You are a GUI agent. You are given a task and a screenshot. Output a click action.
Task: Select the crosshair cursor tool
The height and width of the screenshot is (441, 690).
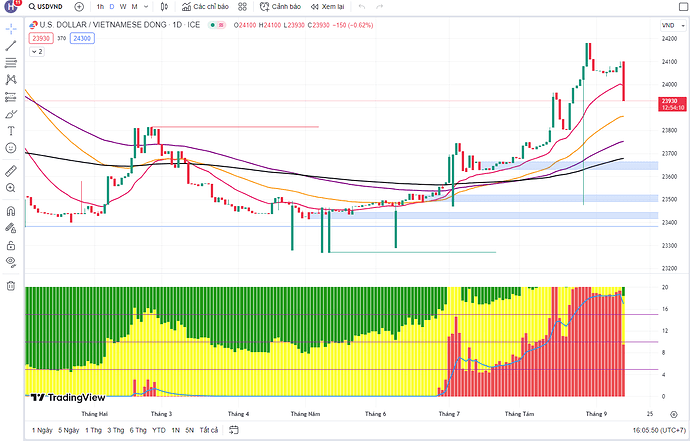pos(11,29)
